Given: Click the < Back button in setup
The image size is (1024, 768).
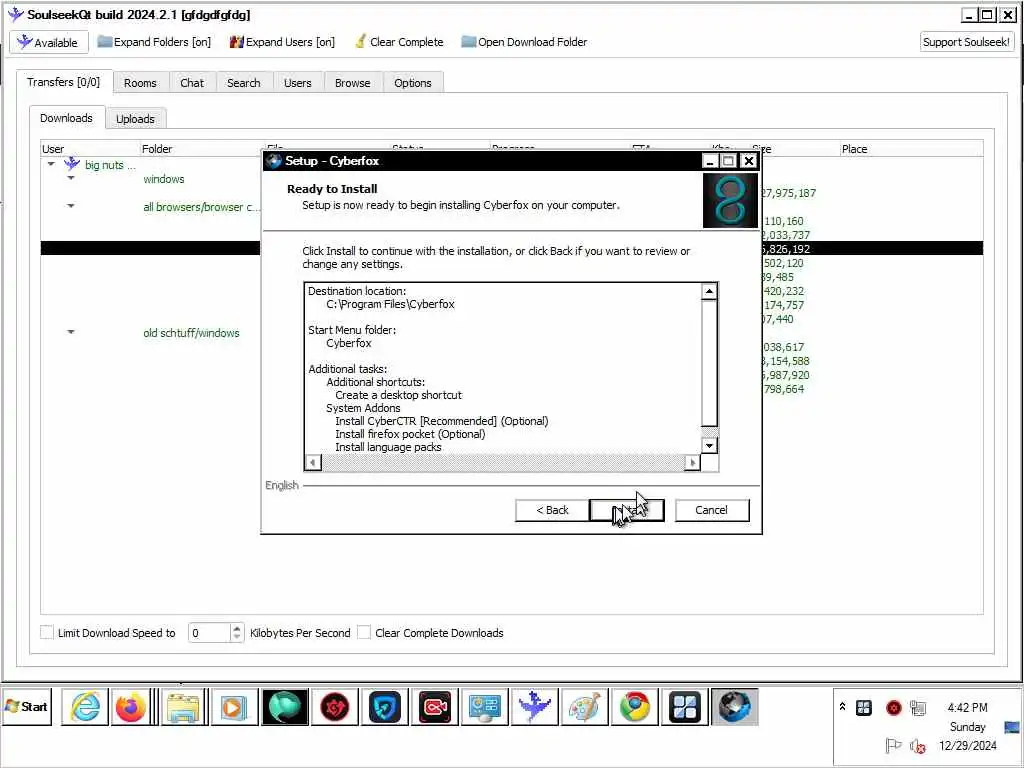Looking at the screenshot, I should pos(552,510).
